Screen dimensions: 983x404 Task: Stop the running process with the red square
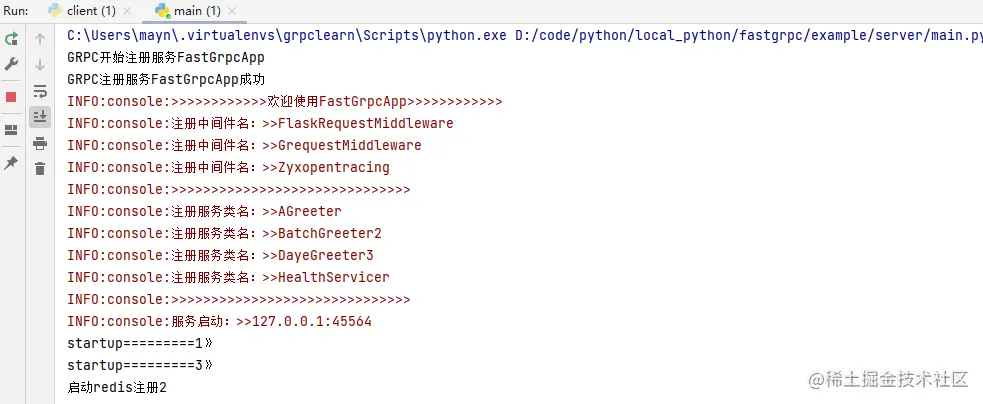(11, 97)
